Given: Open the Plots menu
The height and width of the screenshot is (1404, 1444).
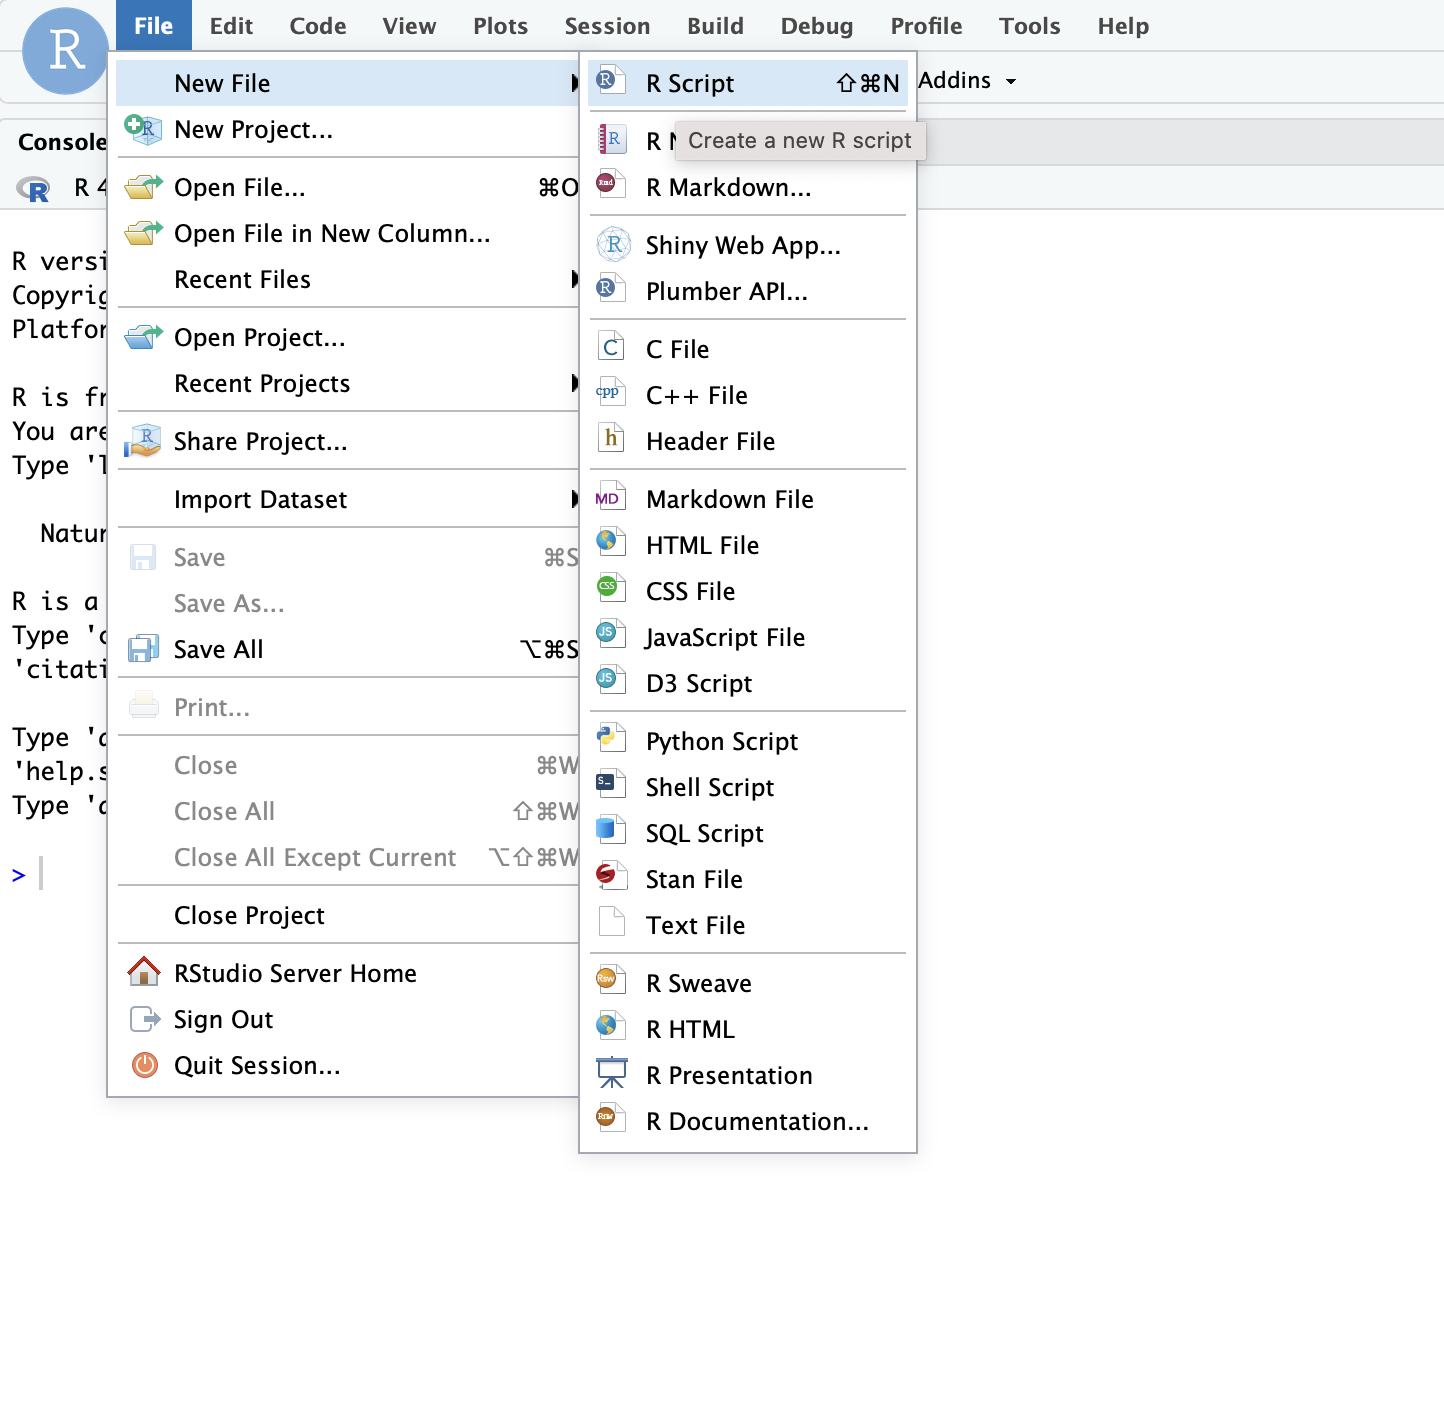Looking at the screenshot, I should pos(501,26).
